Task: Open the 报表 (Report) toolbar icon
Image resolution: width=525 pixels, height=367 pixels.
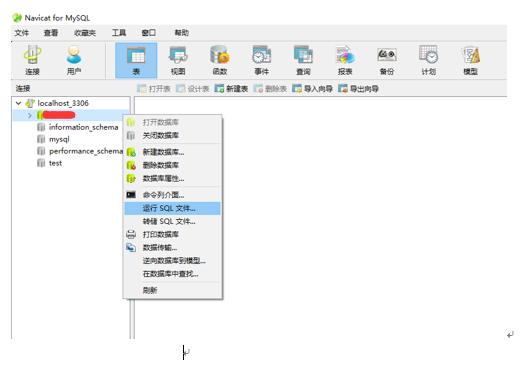Action: [x=345, y=60]
